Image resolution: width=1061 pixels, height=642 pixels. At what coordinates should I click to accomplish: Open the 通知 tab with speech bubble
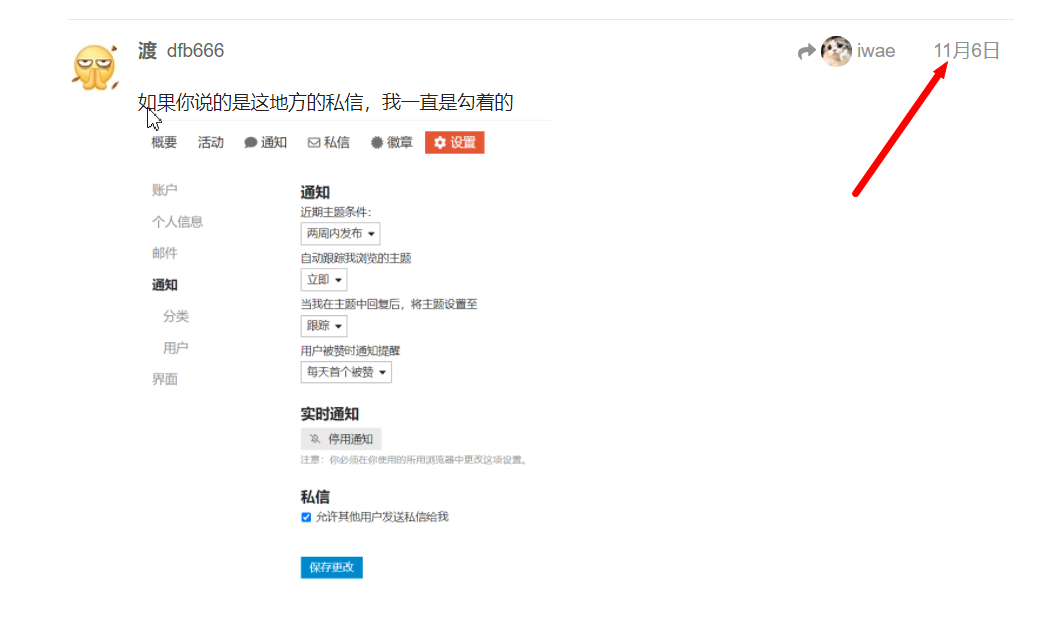coord(265,142)
